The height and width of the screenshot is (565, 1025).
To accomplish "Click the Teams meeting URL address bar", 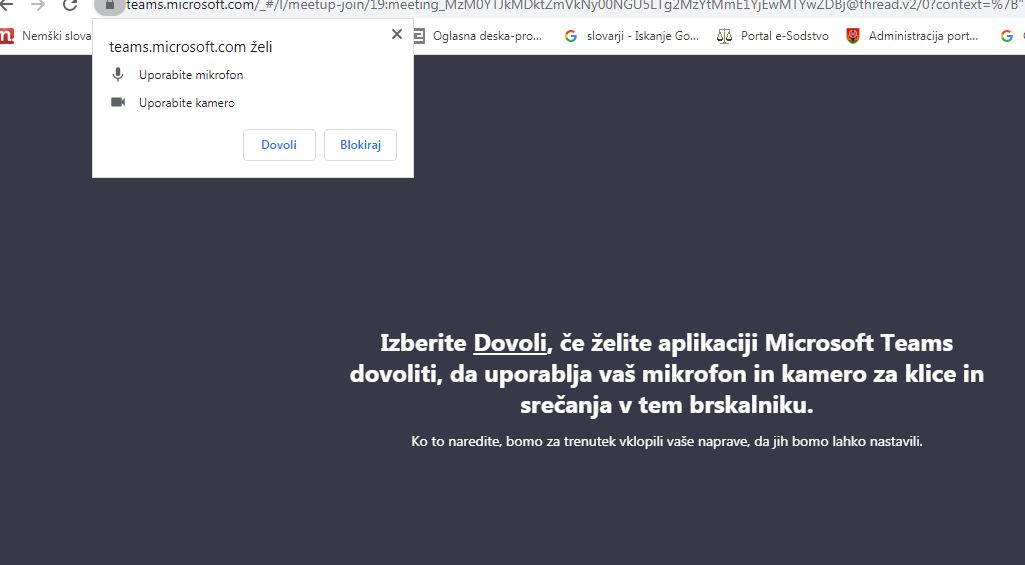I will pos(575,5).
